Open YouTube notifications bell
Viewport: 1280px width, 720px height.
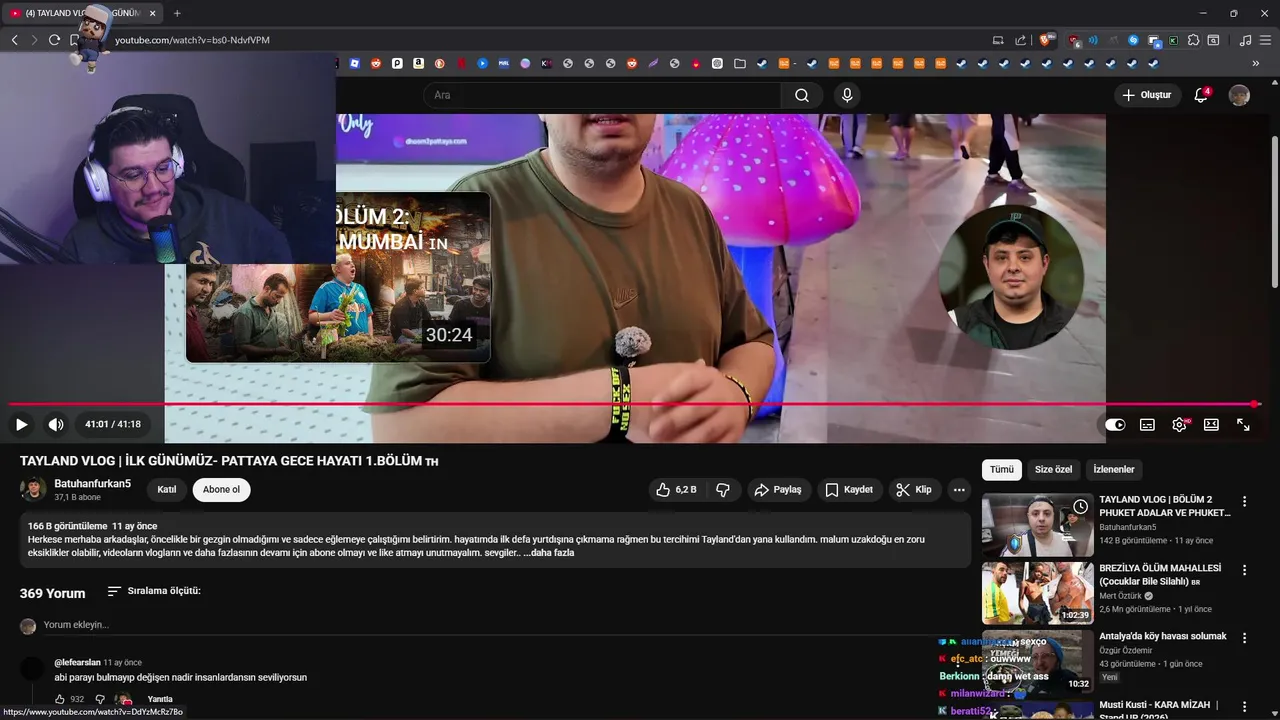(x=1201, y=95)
